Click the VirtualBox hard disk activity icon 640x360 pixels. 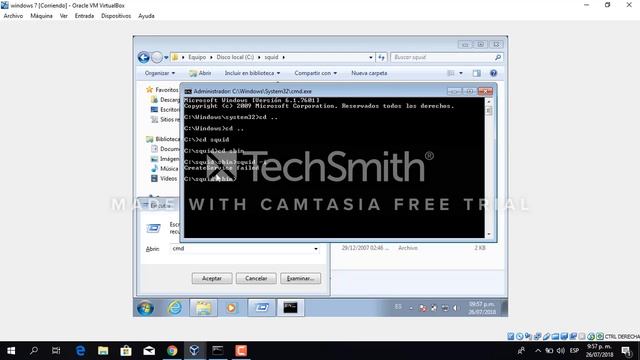coord(511,336)
